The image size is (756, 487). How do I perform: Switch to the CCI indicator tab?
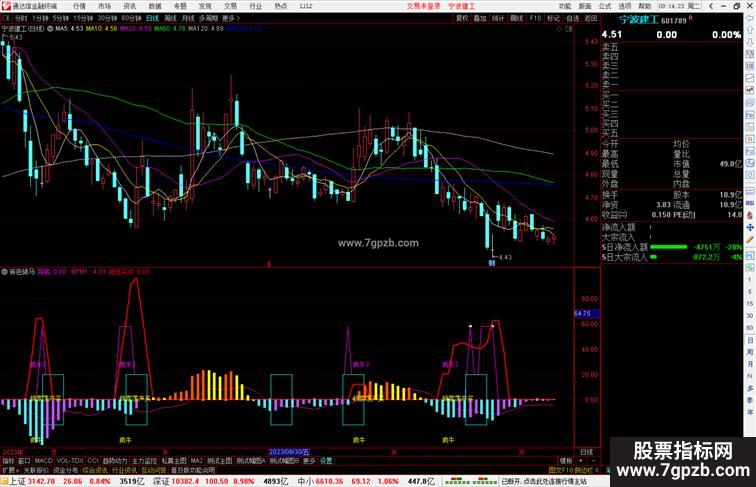[93, 461]
